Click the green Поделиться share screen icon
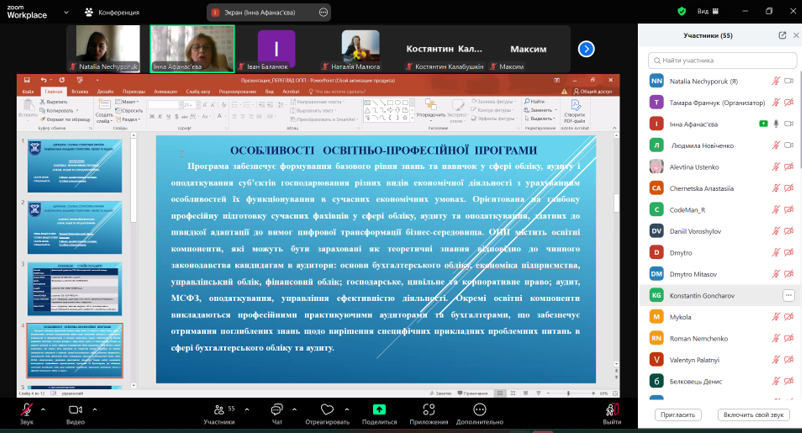The image size is (802, 433). 379,409
